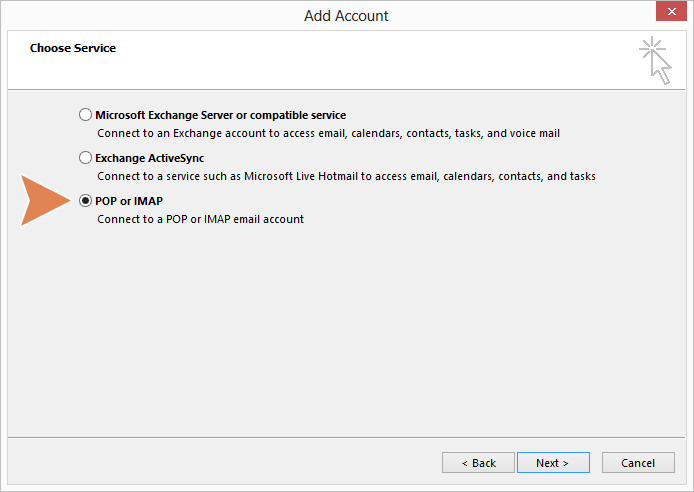Click the "Exchange ActiveSync" label text

(x=150, y=158)
